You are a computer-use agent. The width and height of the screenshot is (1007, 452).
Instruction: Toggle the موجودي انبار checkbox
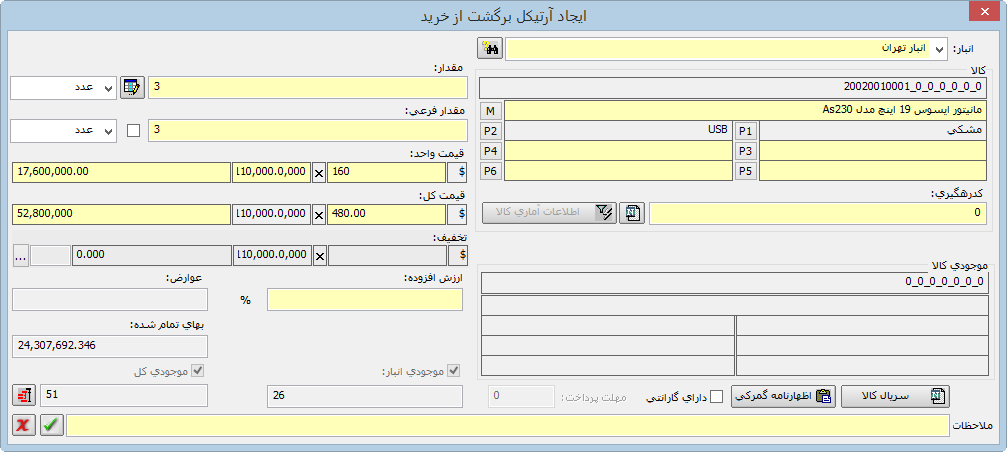point(455,371)
